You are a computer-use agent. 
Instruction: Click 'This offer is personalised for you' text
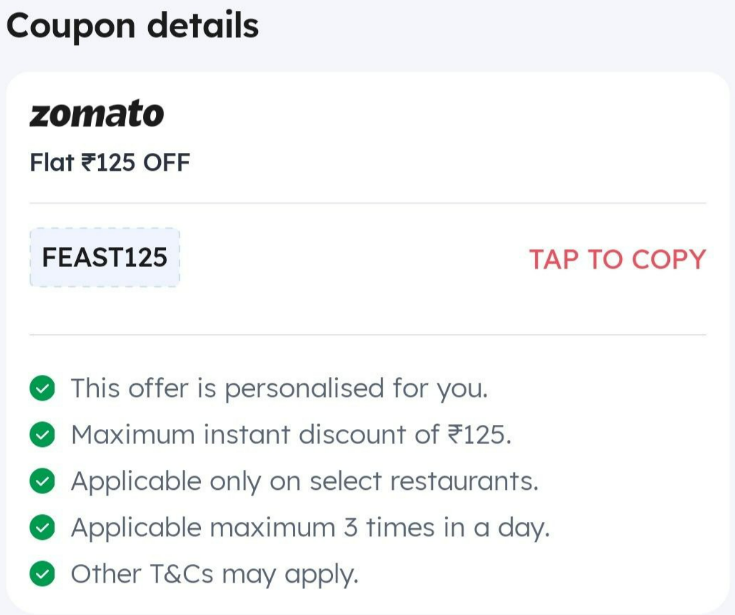point(279,389)
